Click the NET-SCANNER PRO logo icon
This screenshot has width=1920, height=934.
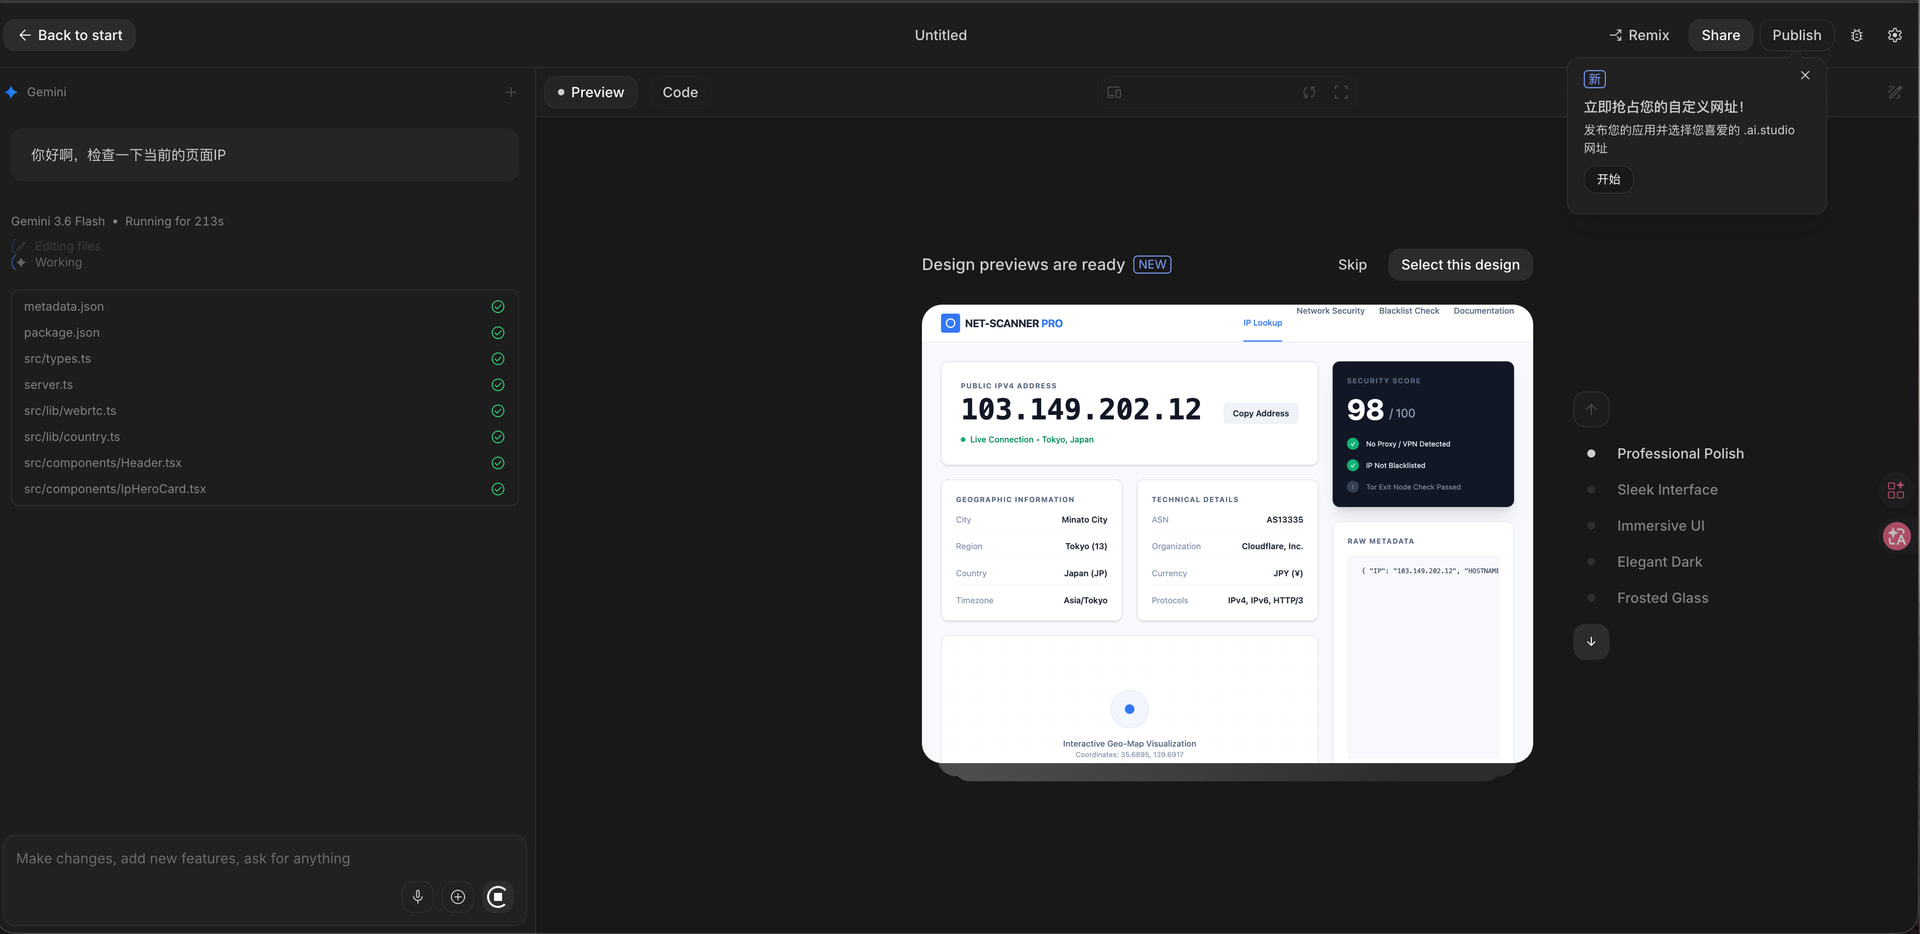click(951, 323)
